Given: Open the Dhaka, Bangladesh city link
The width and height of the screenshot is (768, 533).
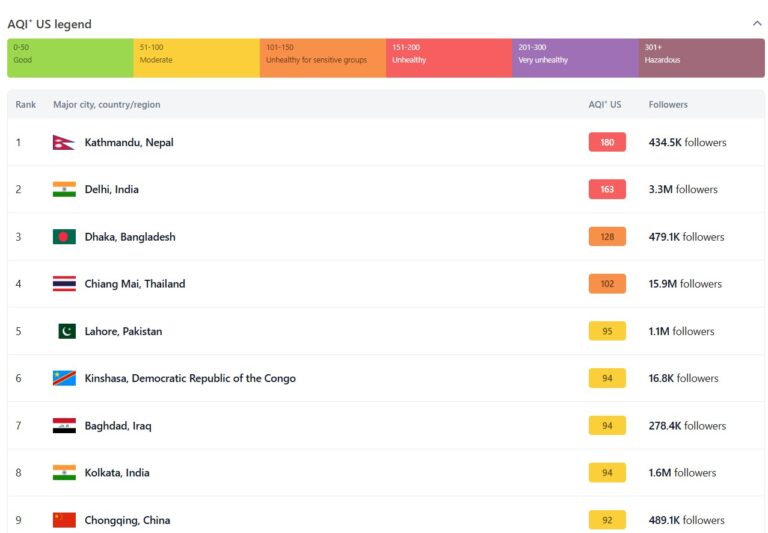Looking at the screenshot, I should (x=130, y=237).
